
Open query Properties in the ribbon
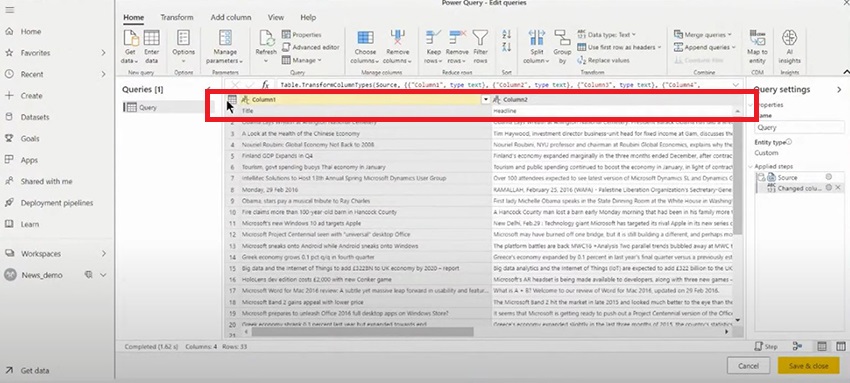coord(302,35)
